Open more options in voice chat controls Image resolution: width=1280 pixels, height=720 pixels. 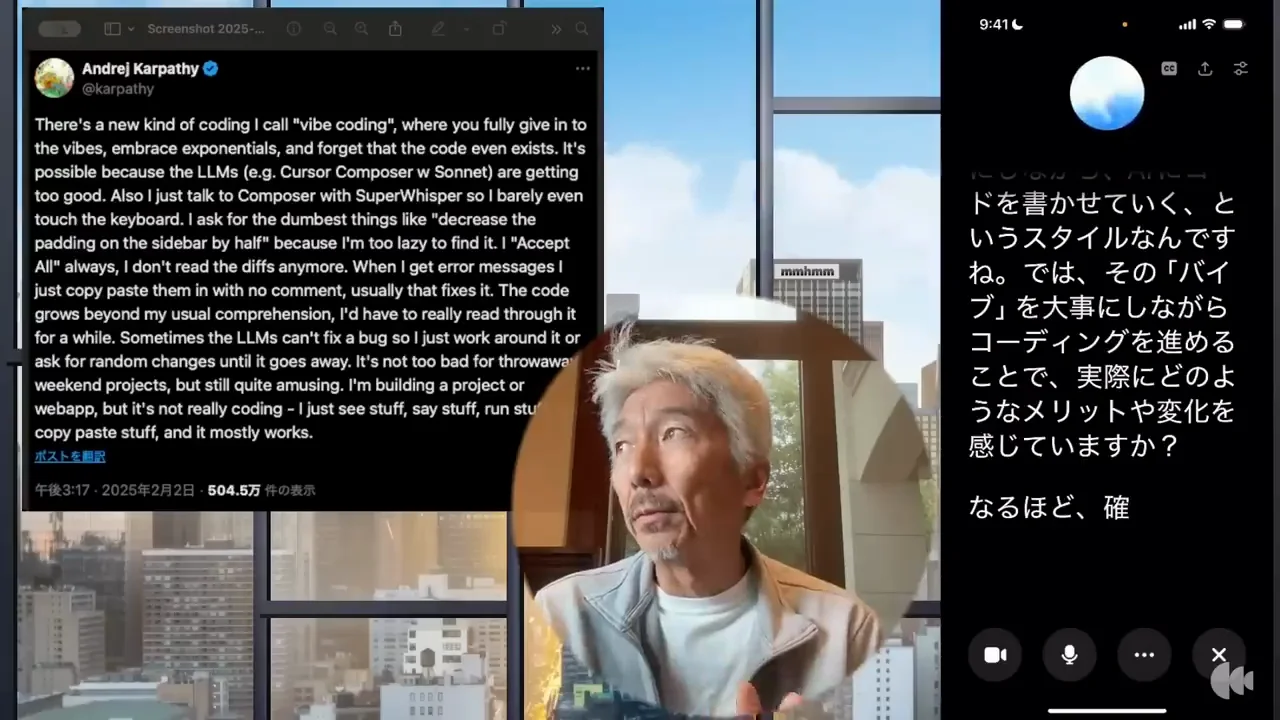click(x=1144, y=655)
